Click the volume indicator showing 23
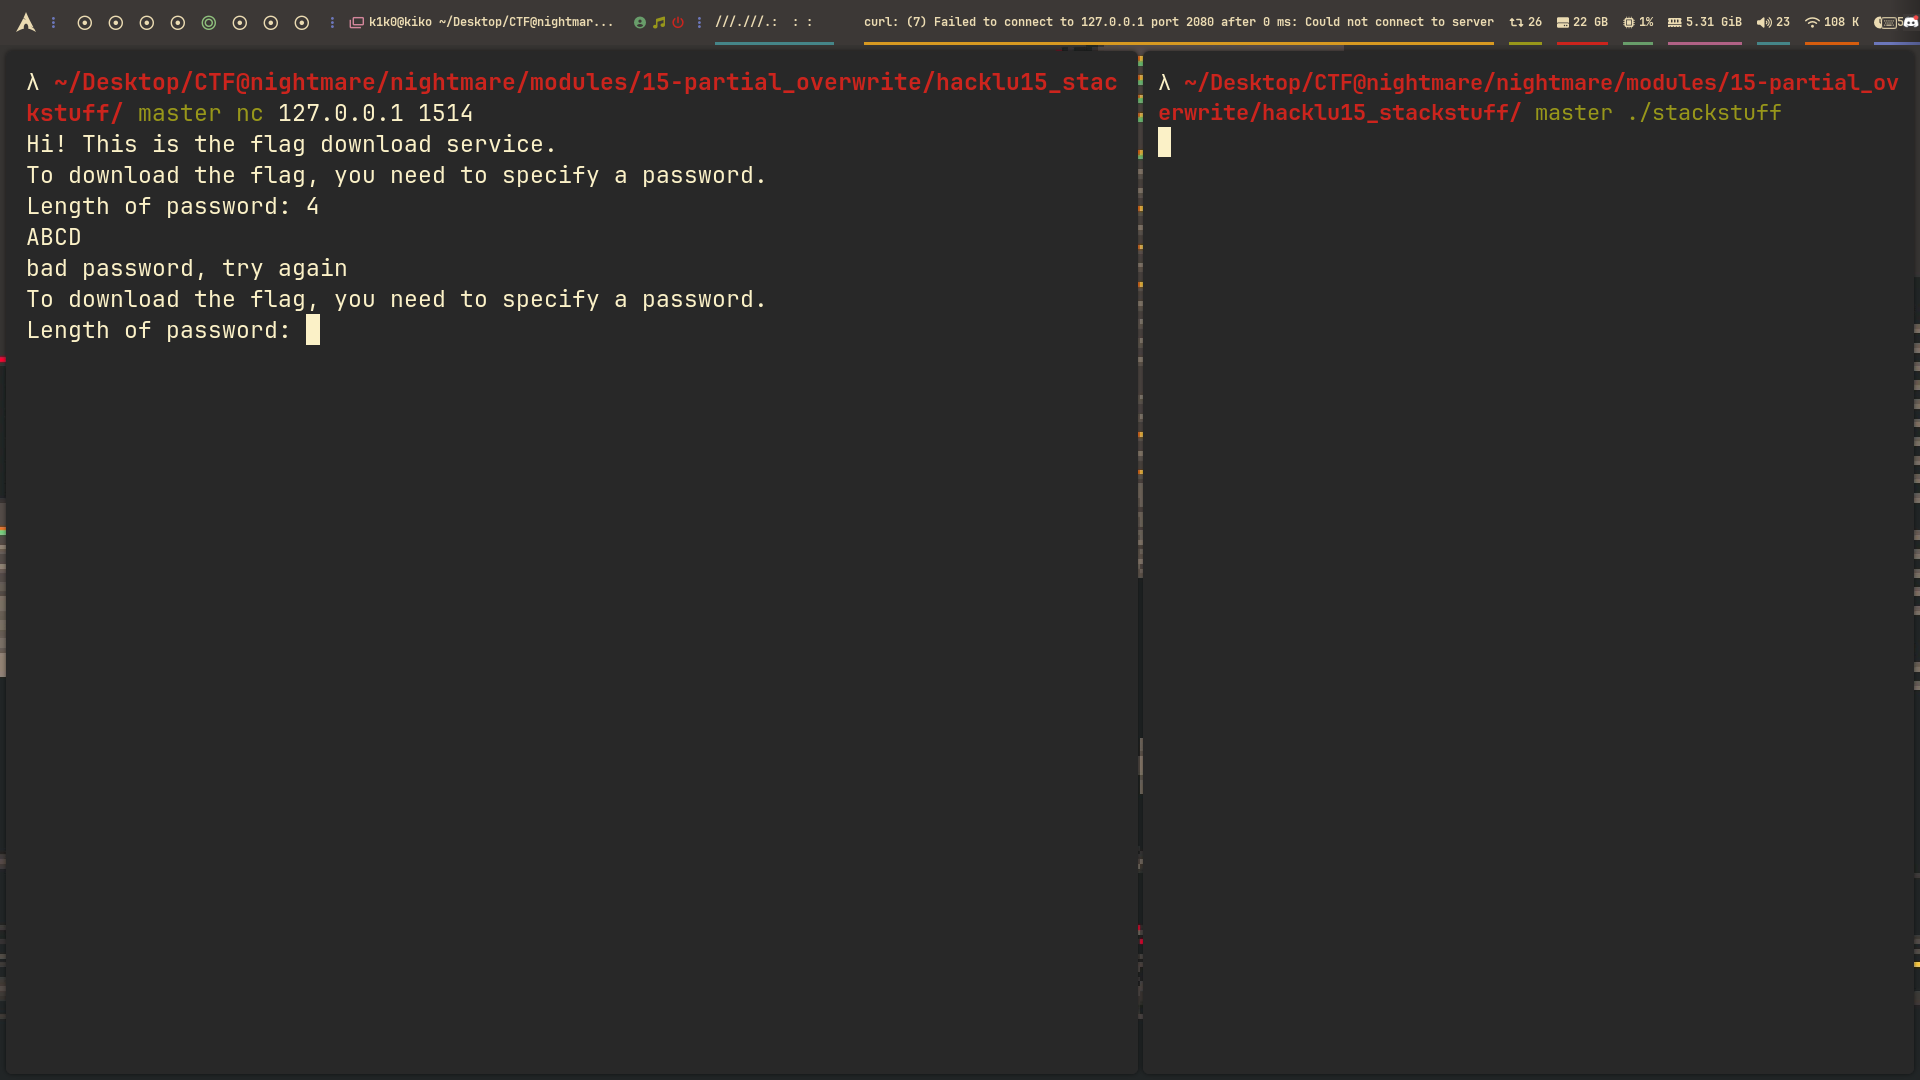1920x1080 pixels. [1773, 22]
